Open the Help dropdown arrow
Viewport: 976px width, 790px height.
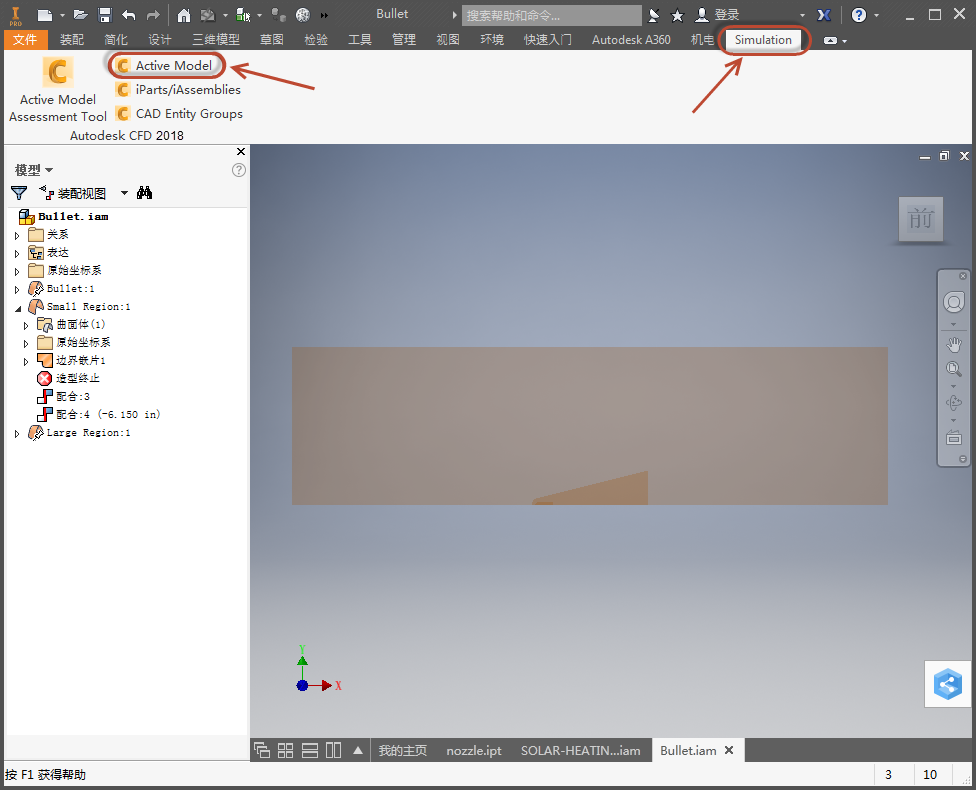tap(876, 16)
